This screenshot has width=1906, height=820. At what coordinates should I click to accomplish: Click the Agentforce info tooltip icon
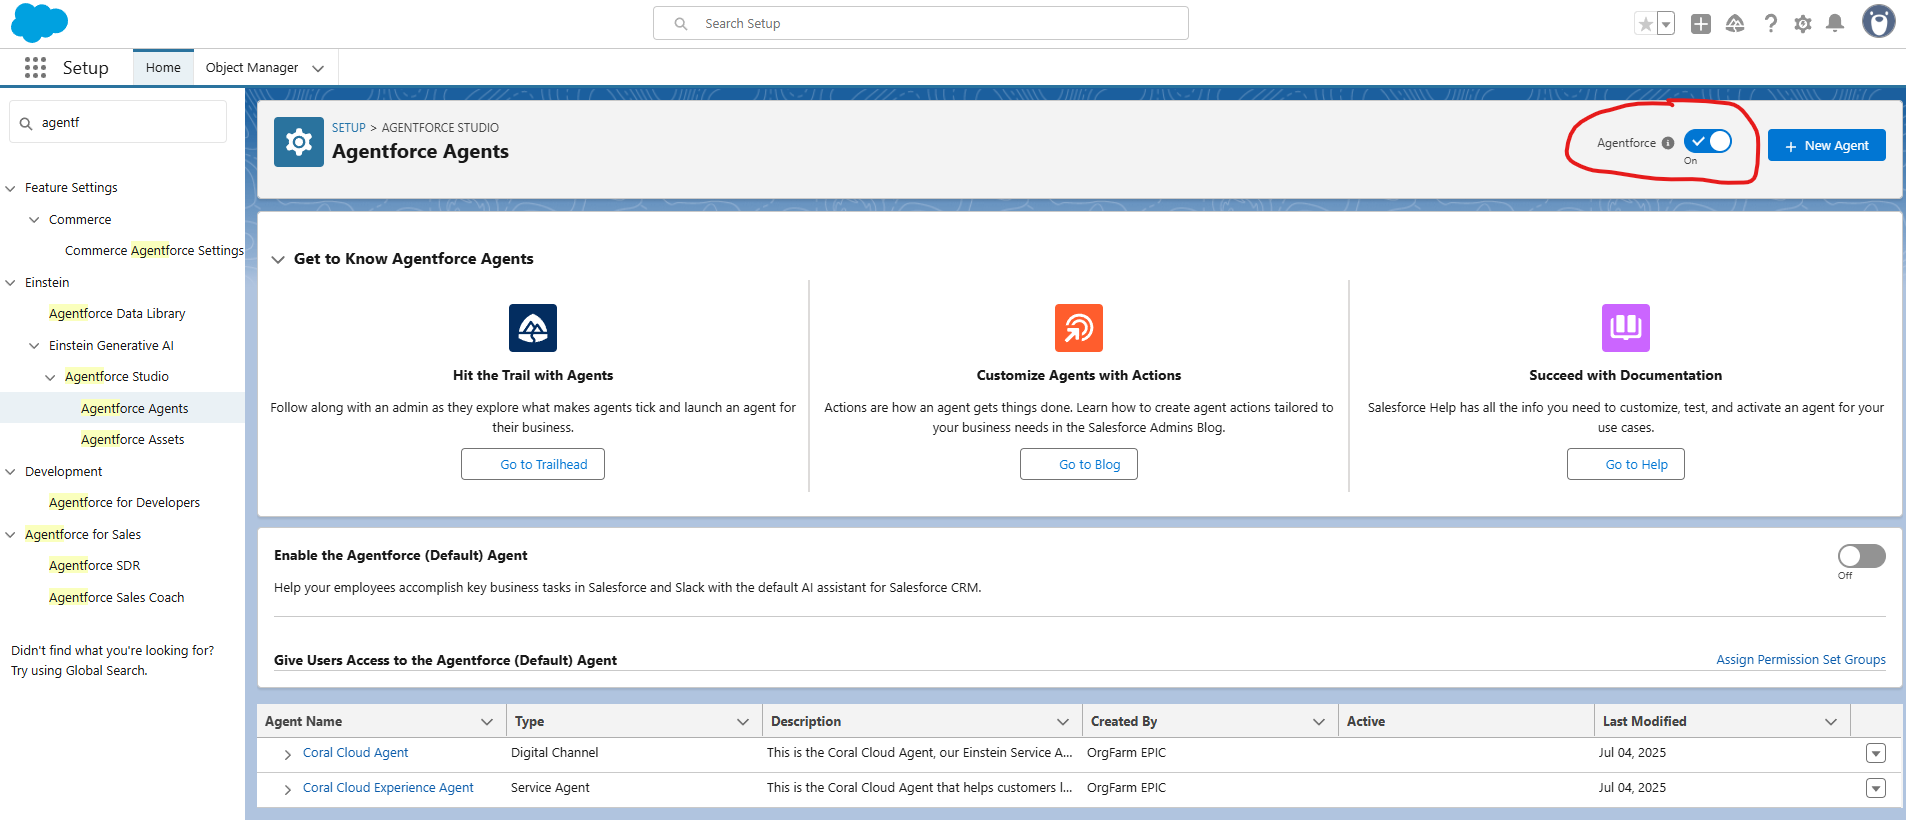point(1668,143)
